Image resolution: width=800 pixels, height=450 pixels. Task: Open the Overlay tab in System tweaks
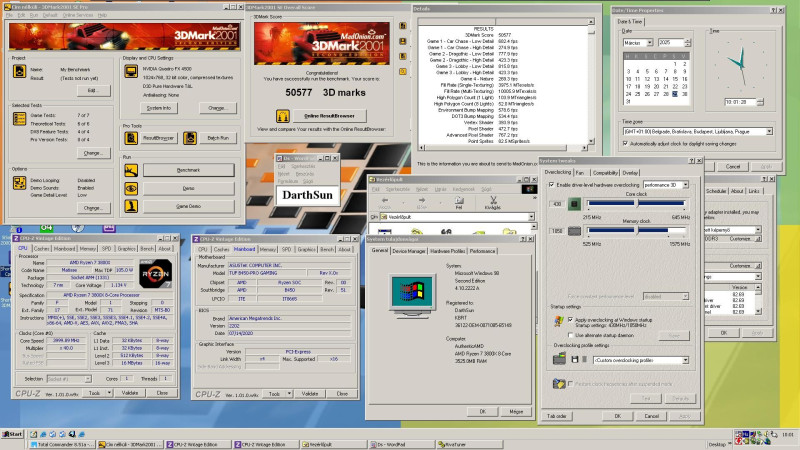click(x=630, y=173)
